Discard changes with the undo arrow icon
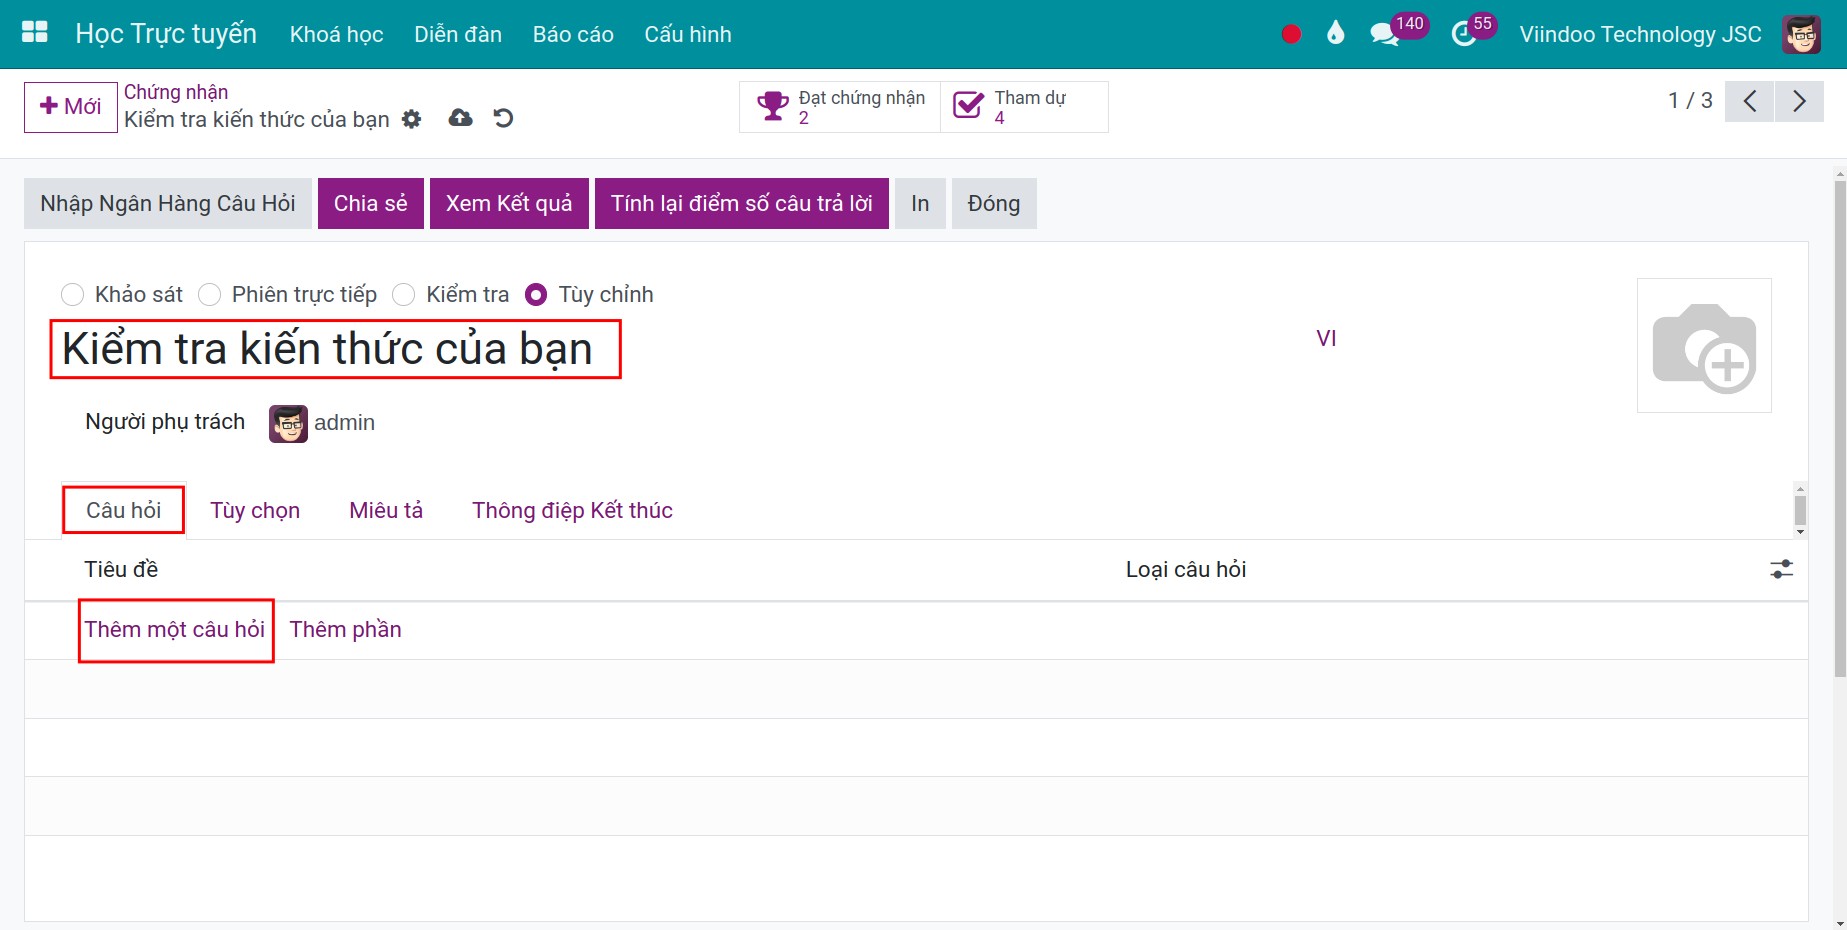Viewport: 1847px width, 930px height. 503,118
